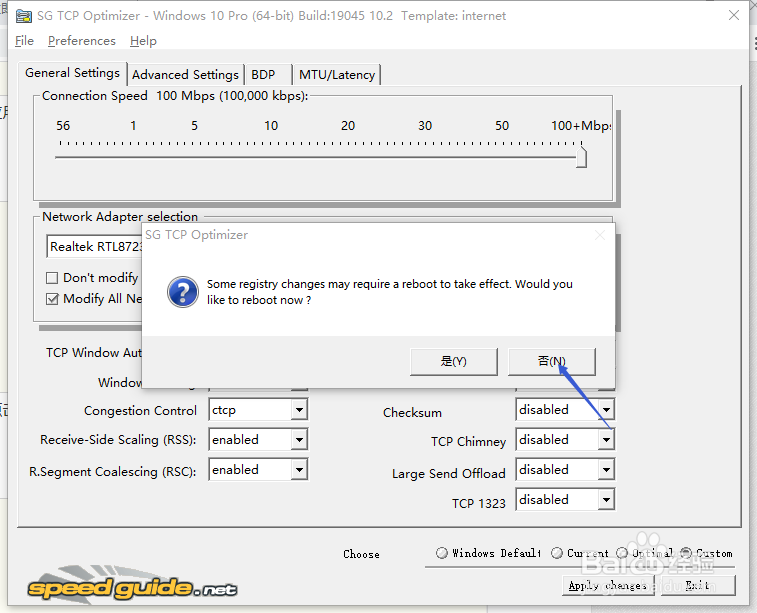757x613 pixels.
Task: Toggle the Don't modify checkbox
Action: pos(52,278)
